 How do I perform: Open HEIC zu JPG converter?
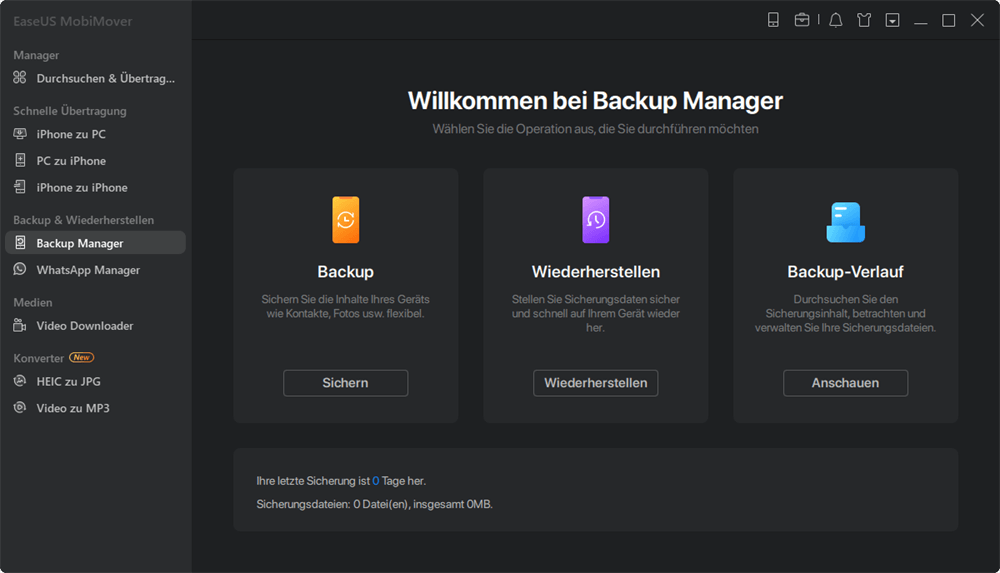[x=95, y=382]
